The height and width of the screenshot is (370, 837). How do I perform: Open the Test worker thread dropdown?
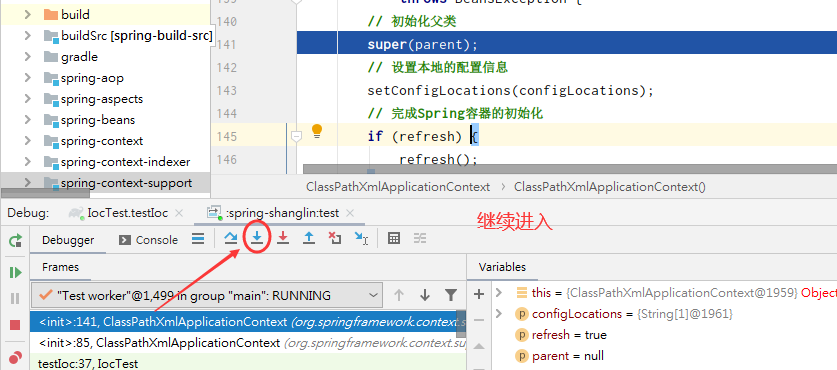(x=207, y=295)
